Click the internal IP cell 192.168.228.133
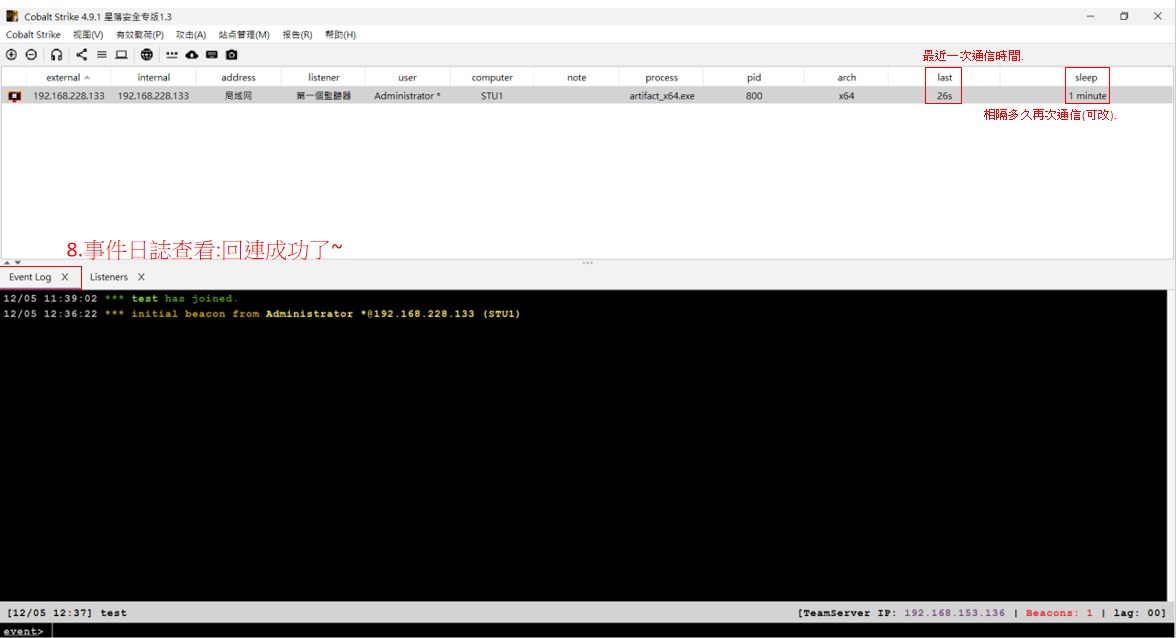The image size is (1176, 638). [x=153, y=96]
